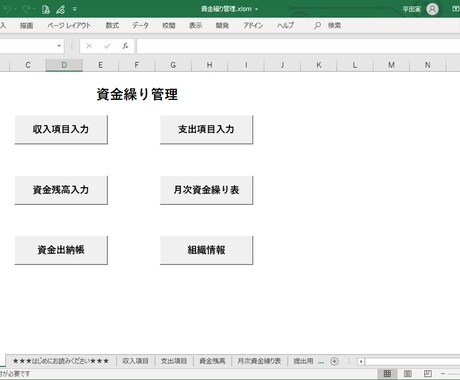Click the Undo arrow in quick access toolbar
Viewport: 460px width, 380px height.
click(x=7, y=9)
